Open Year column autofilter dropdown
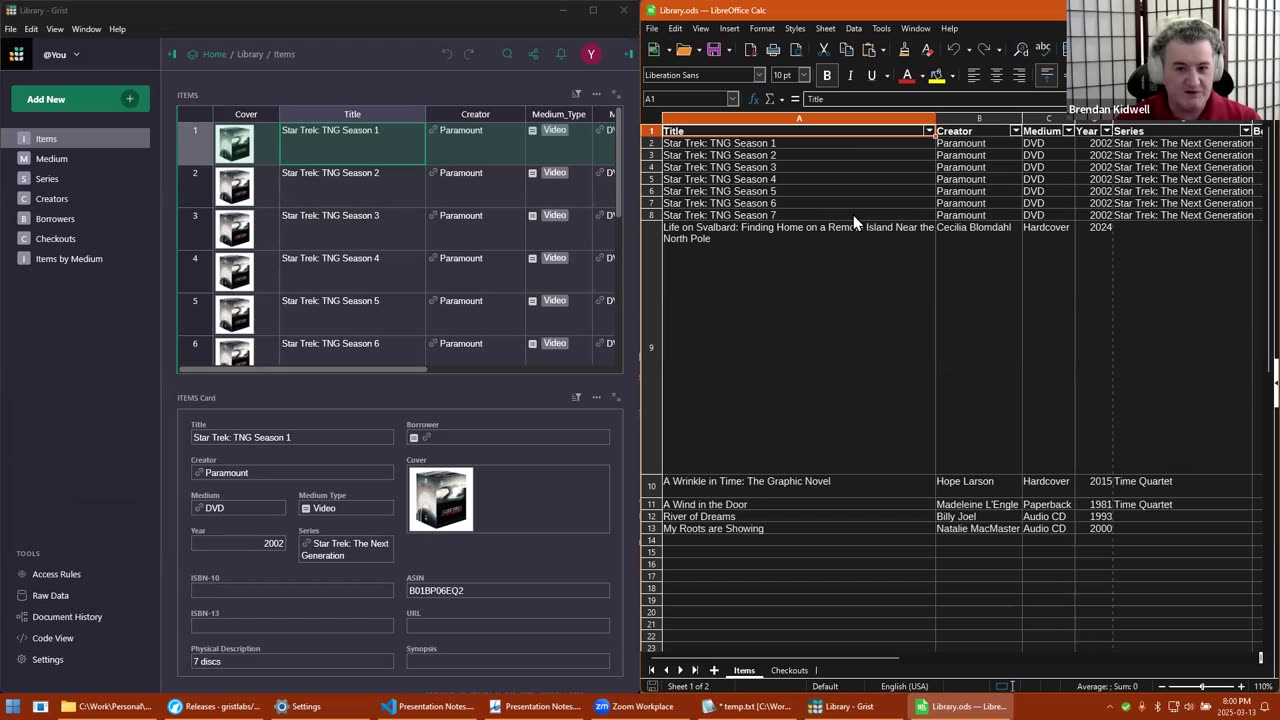The width and height of the screenshot is (1280, 720). (x=1106, y=131)
